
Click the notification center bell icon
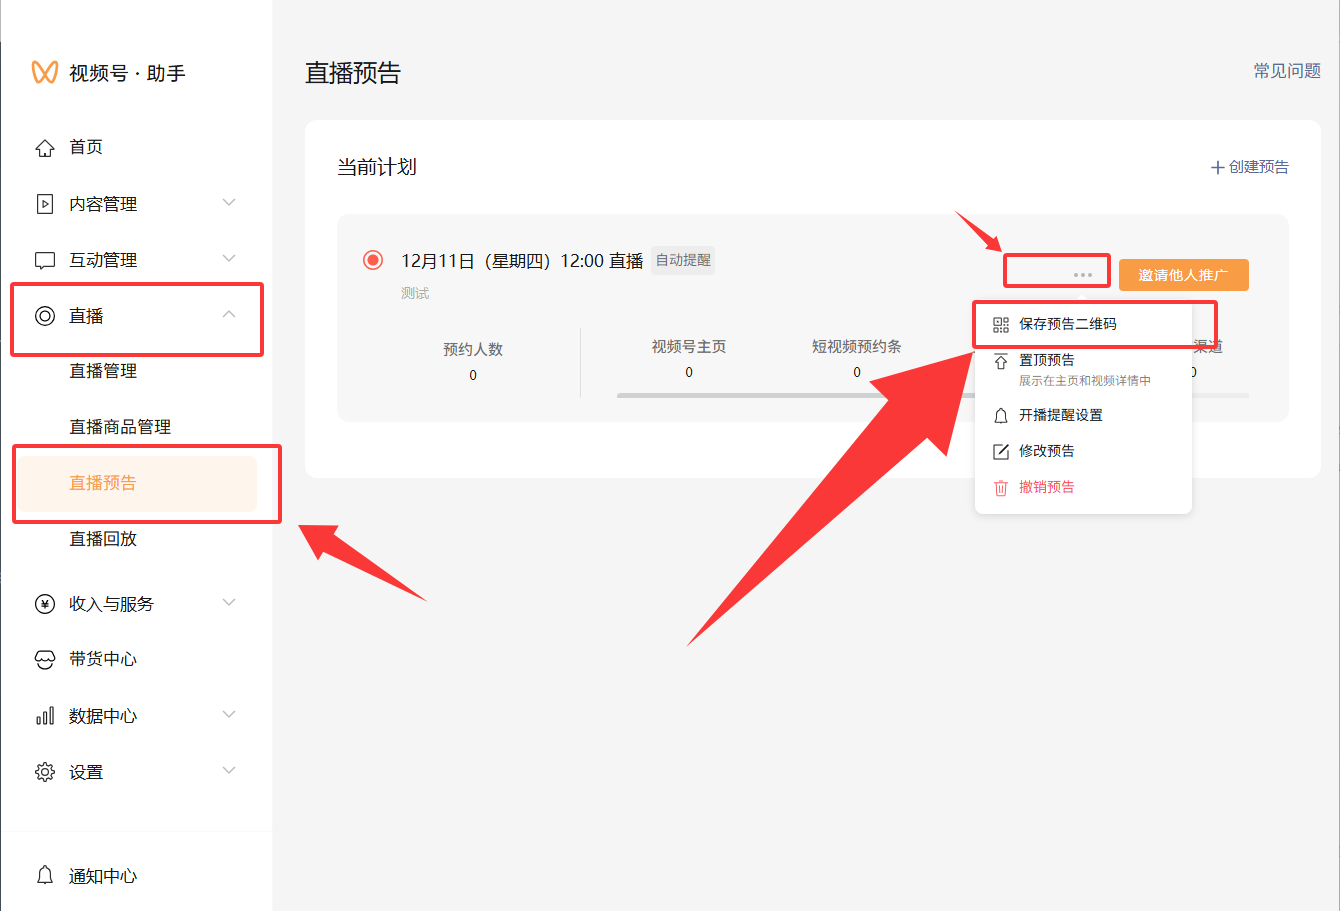coord(45,876)
